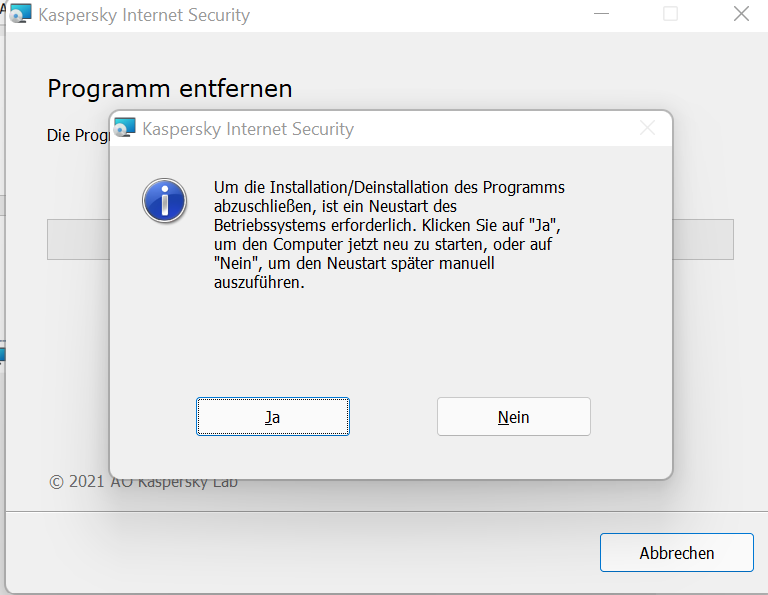This screenshot has height=595, width=768.
Task: Maximize the main Kaspersky window
Action: pos(670,14)
